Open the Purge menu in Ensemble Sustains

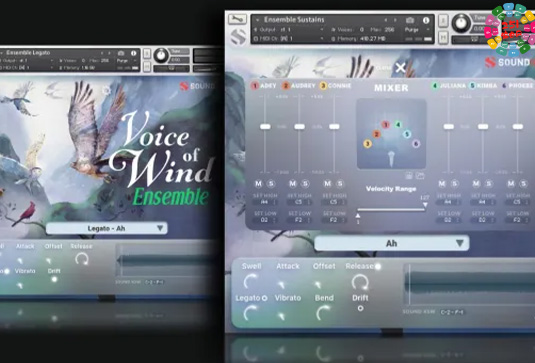tap(417, 30)
